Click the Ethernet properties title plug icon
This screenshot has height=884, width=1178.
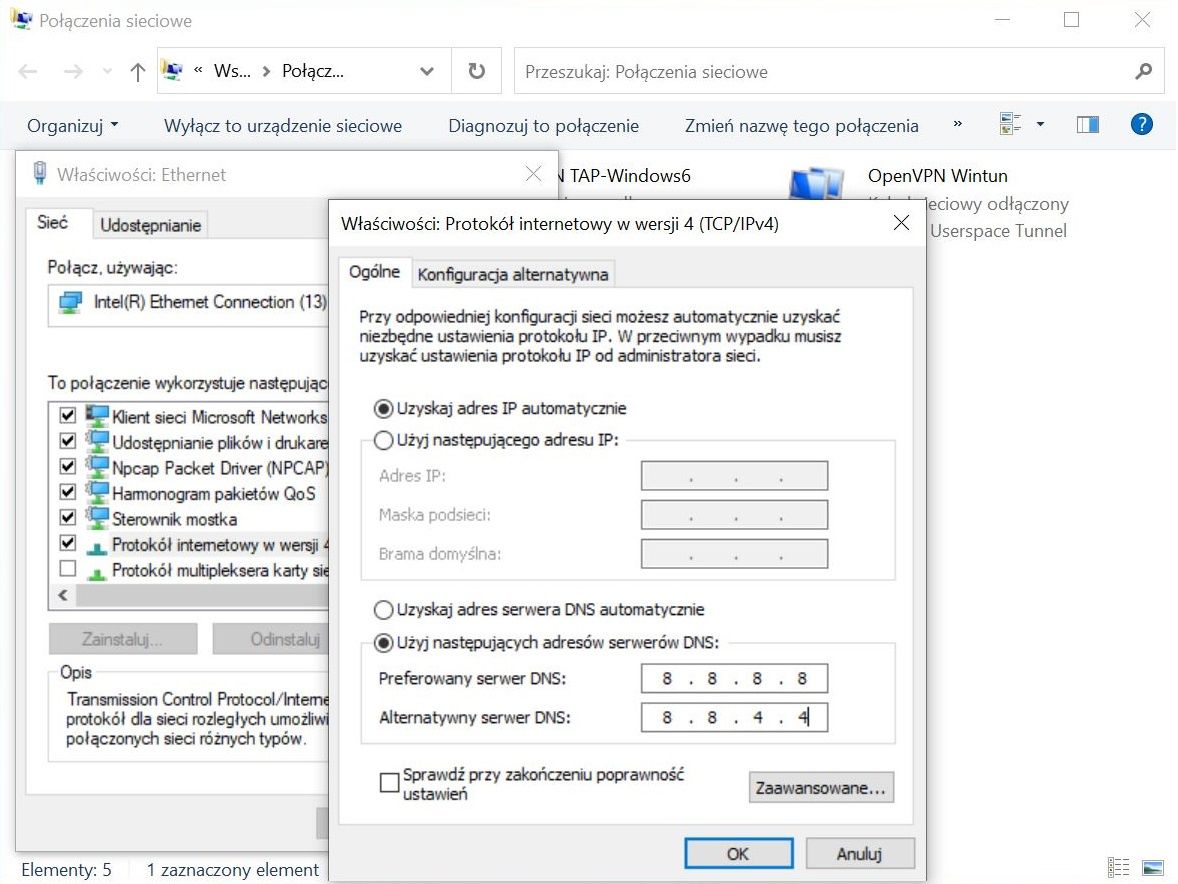pyautogui.click(x=41, y=173)
